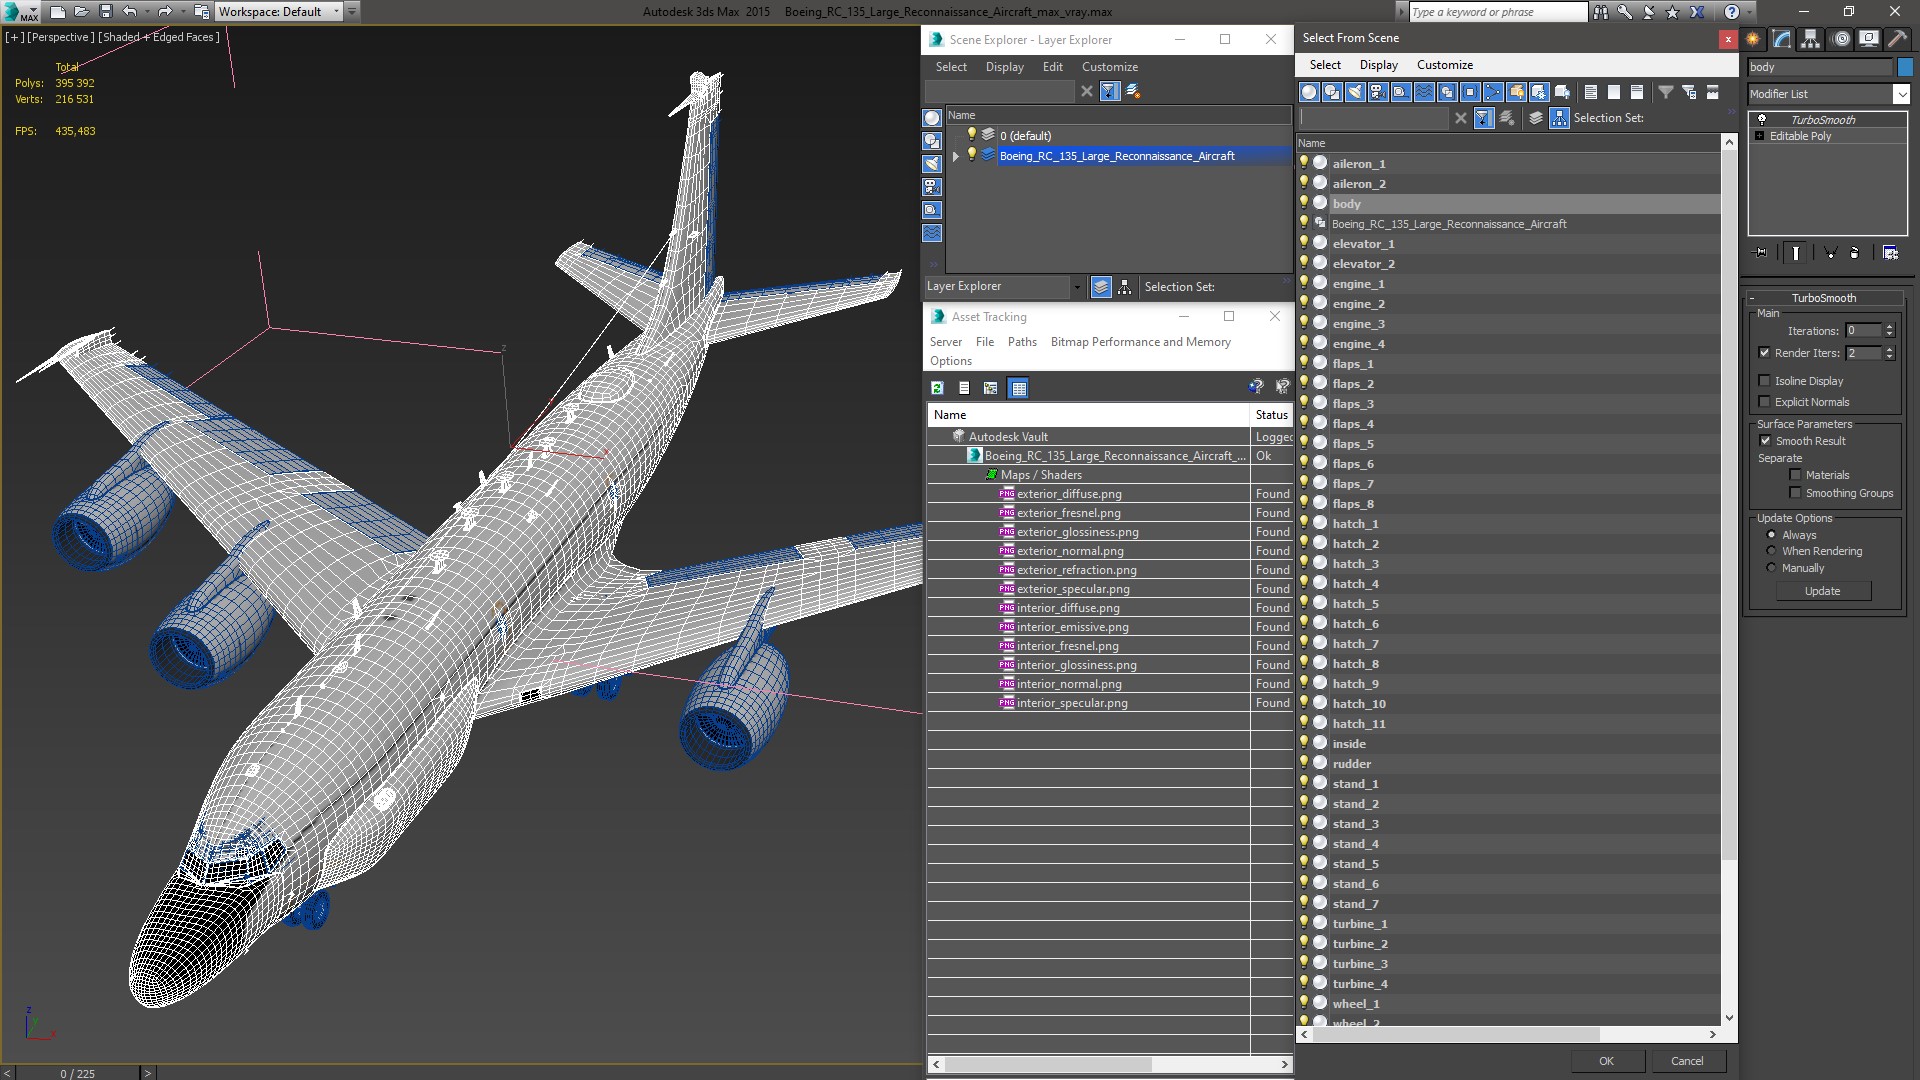Select engine_3 in the object list
Viewport: 1920px width, 1080px height.
(x=1358, y=324)
